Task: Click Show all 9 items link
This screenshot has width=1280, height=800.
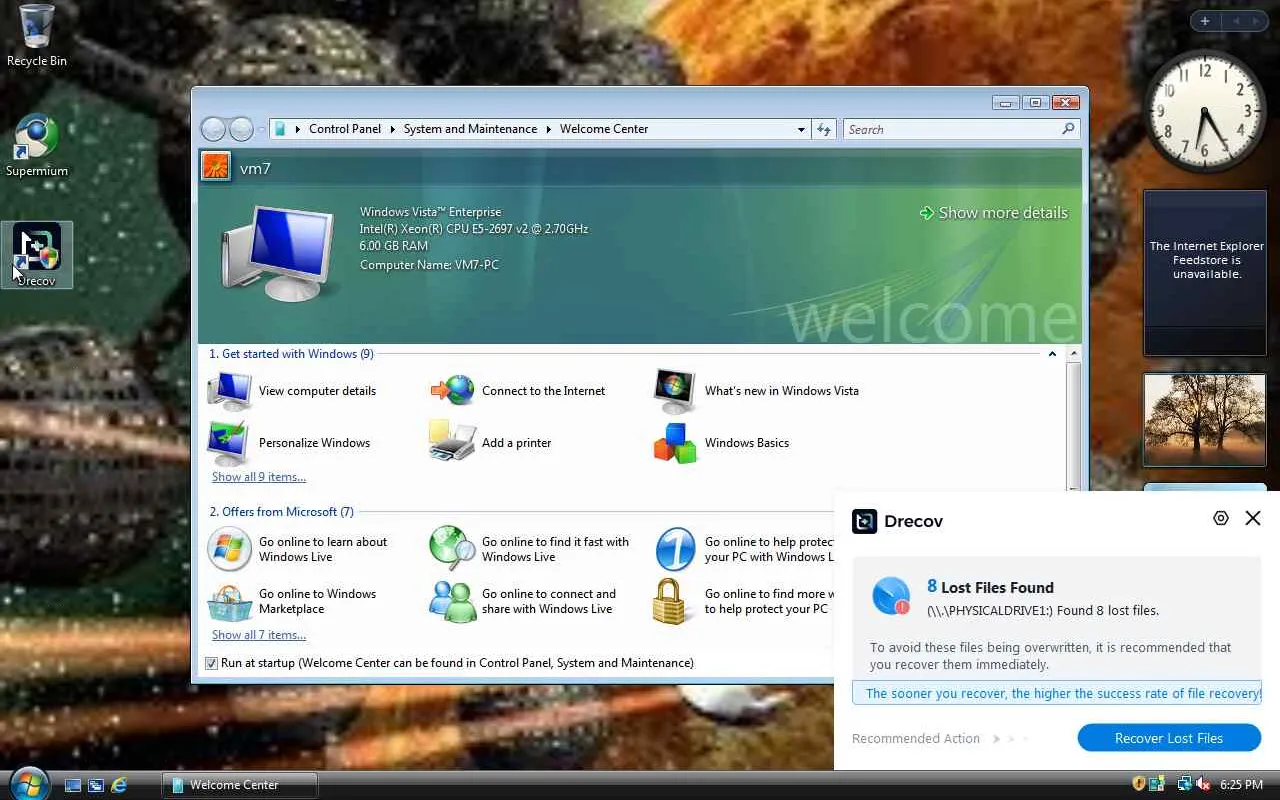Action: (259, 477)
